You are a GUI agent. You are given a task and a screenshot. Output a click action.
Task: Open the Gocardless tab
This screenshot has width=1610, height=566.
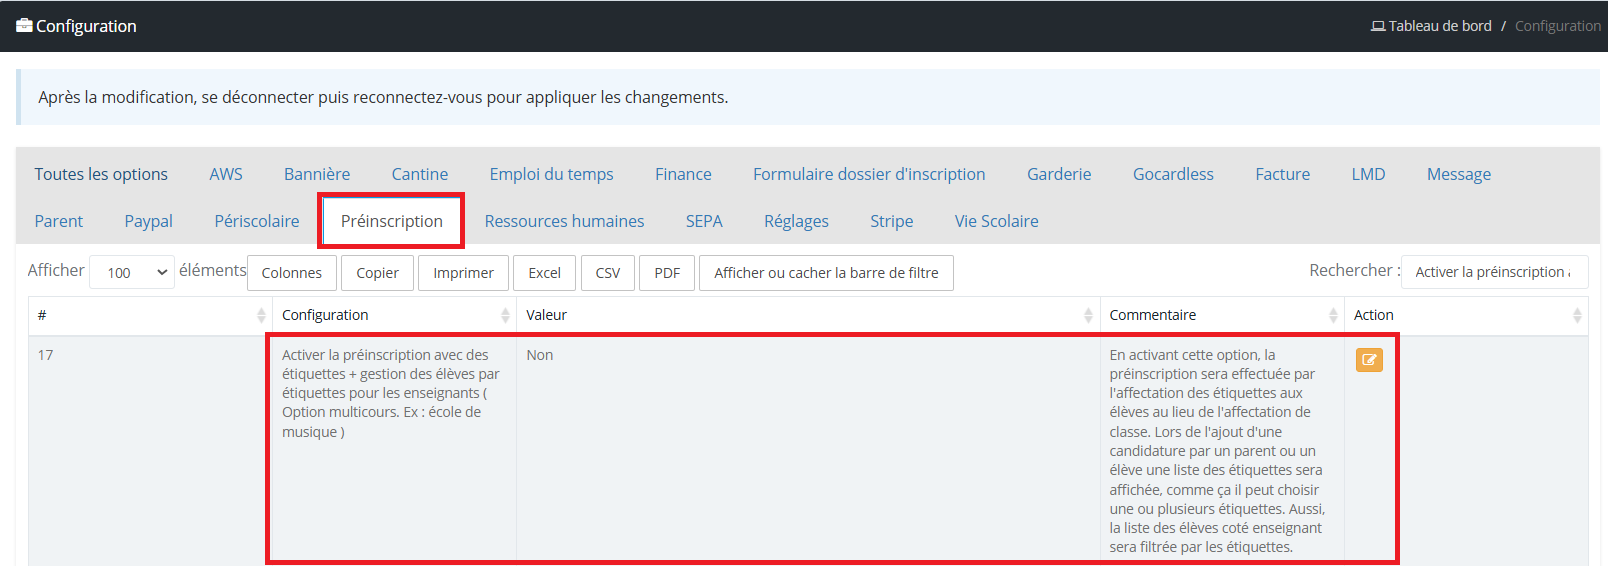point(1173,174)
